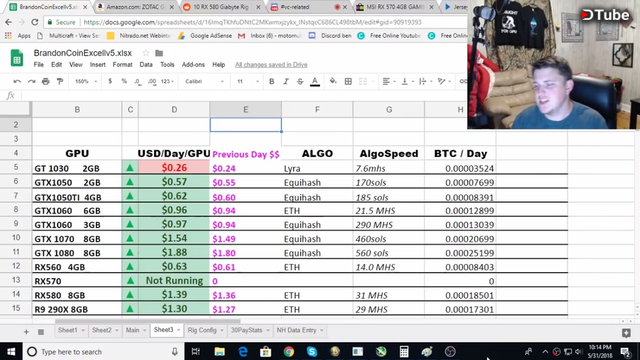Click the Print icon
Viewport: 640px width, 360px height.
(46, 82)
